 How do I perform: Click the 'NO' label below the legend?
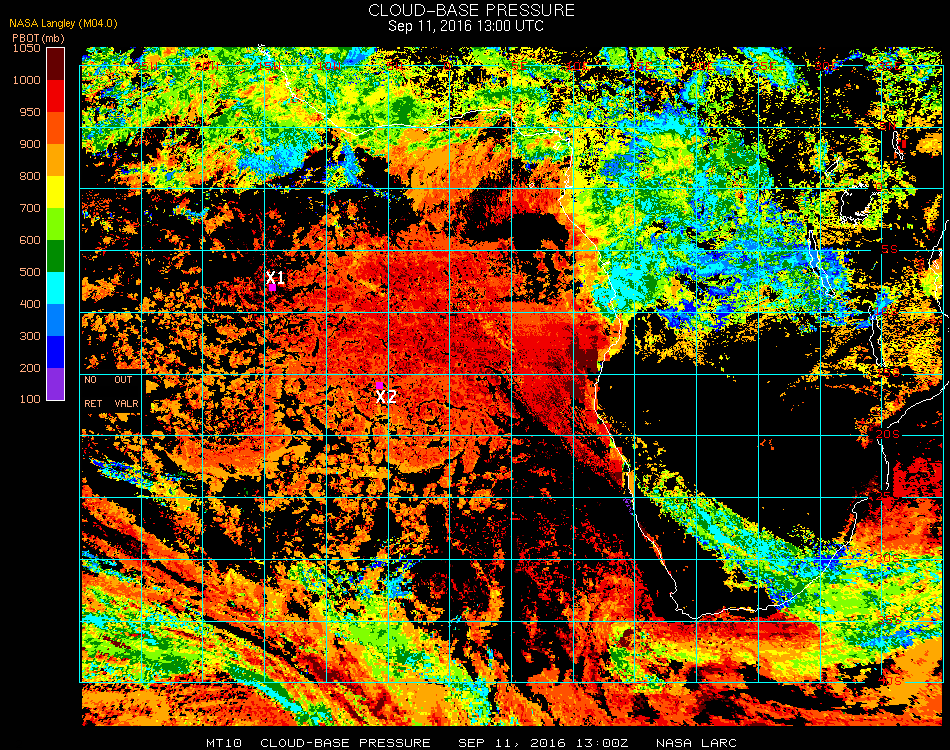pyautogui.click(x=90, y=380)
